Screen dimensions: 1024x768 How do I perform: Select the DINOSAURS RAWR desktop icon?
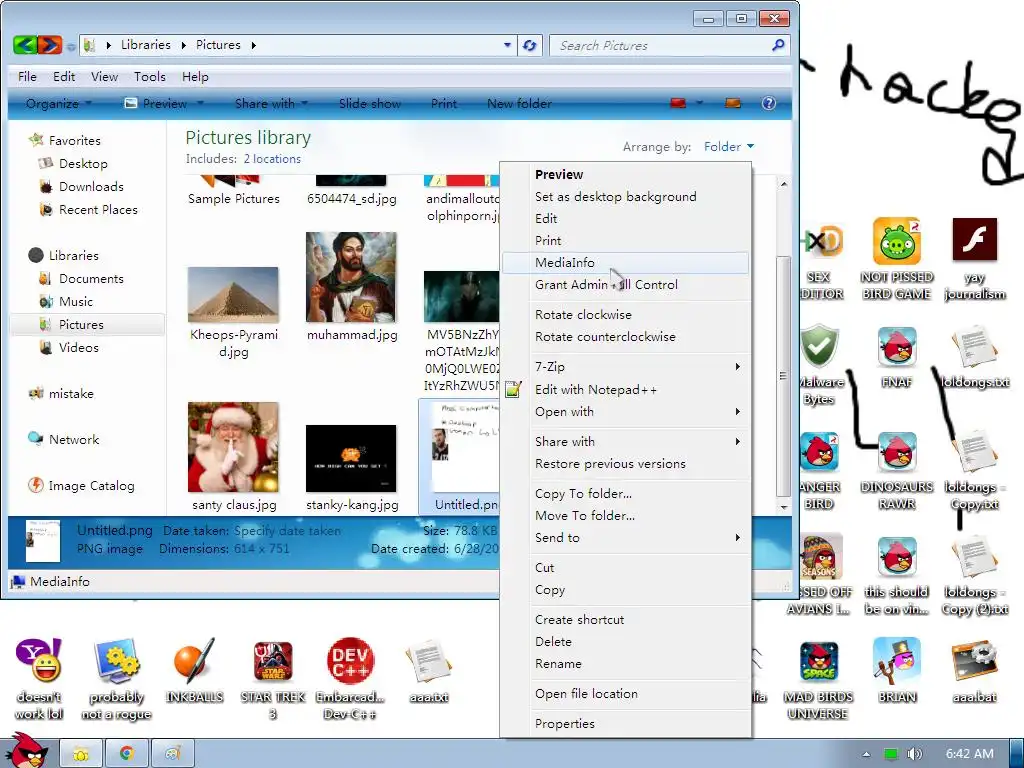[x=897, y=470]
